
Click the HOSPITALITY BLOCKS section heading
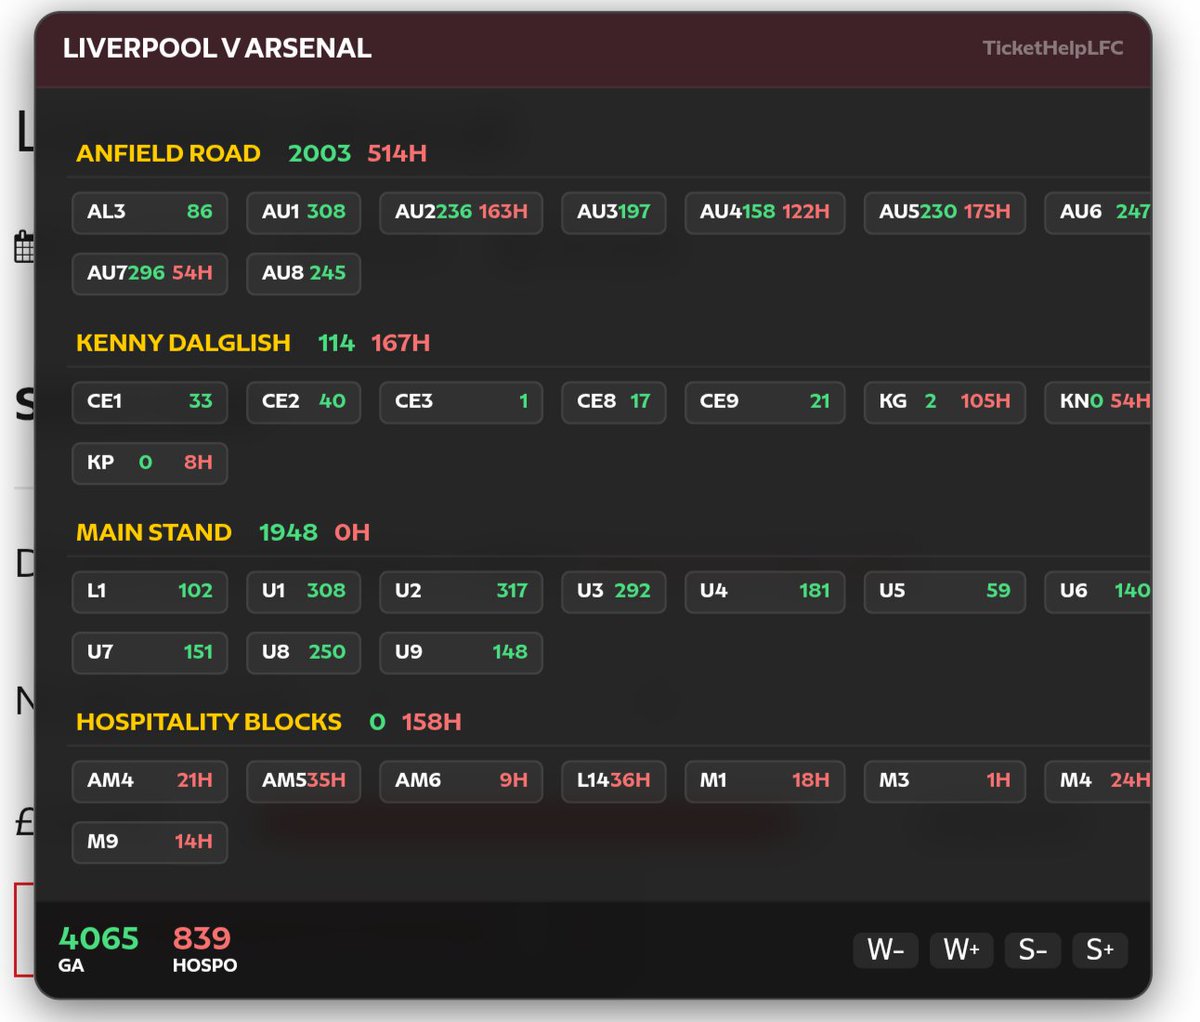click(209, 722)
